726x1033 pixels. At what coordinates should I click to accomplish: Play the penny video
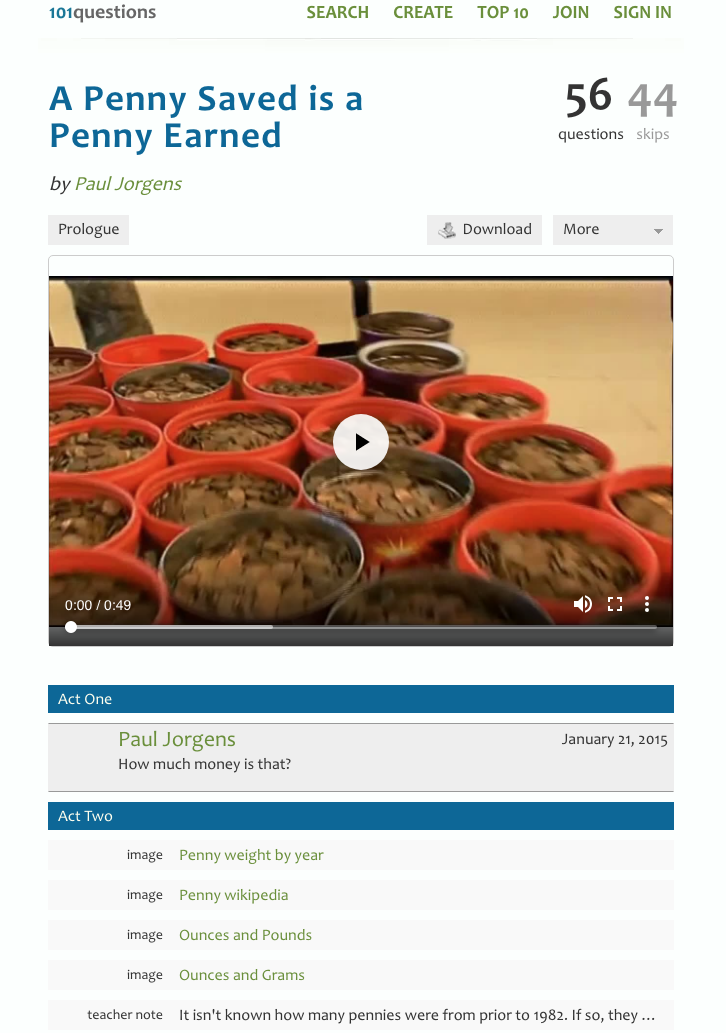coord(360,441)
